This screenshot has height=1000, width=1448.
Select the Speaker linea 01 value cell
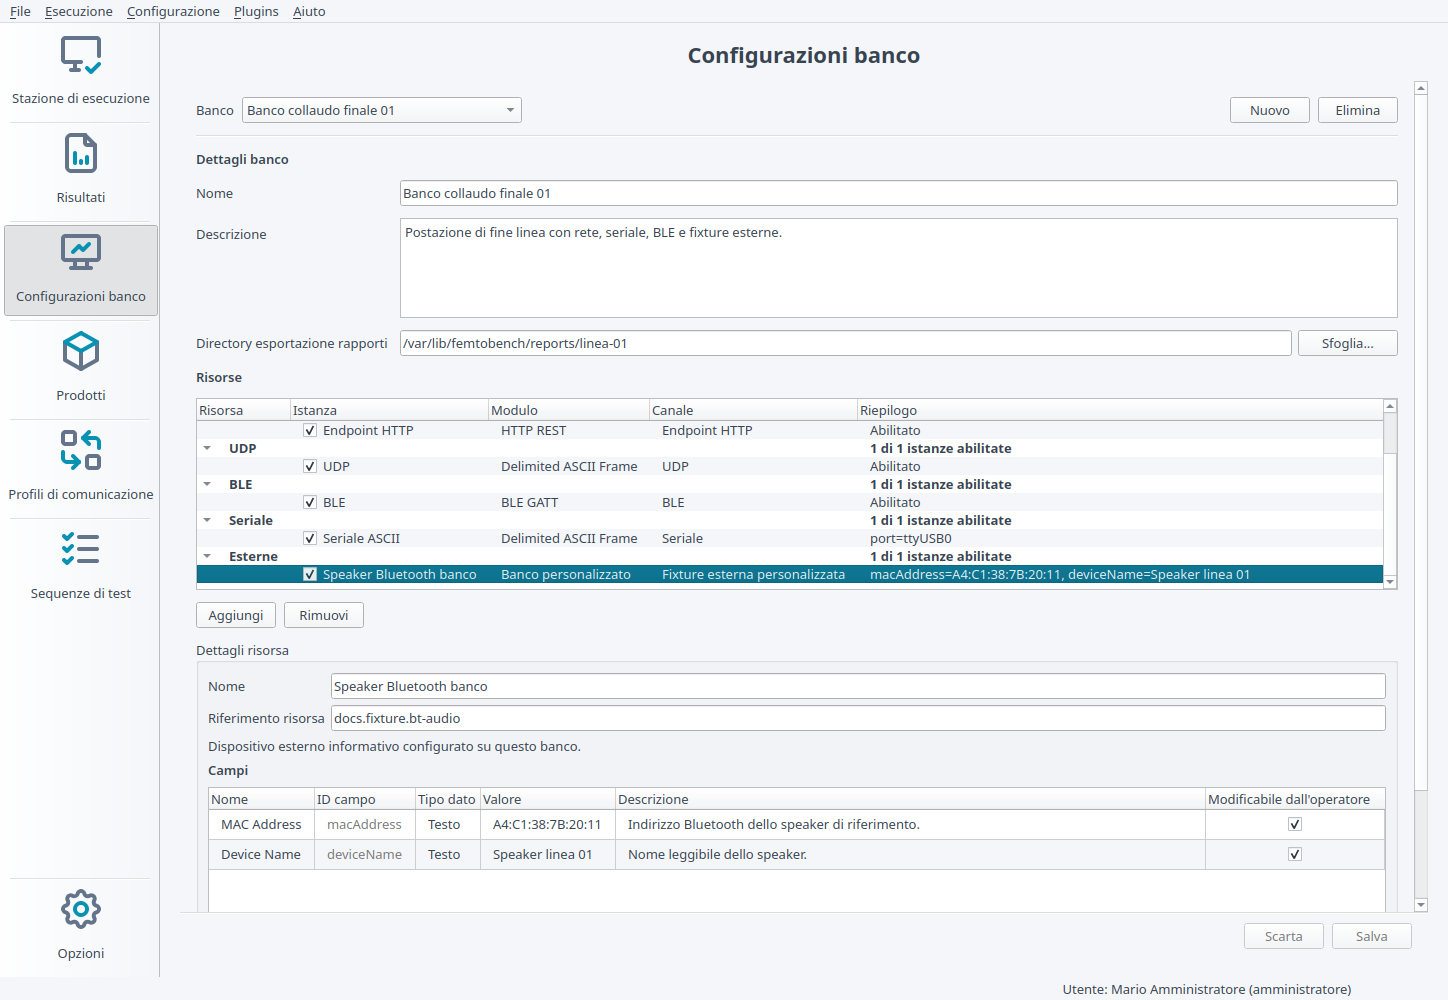[548, 855]
